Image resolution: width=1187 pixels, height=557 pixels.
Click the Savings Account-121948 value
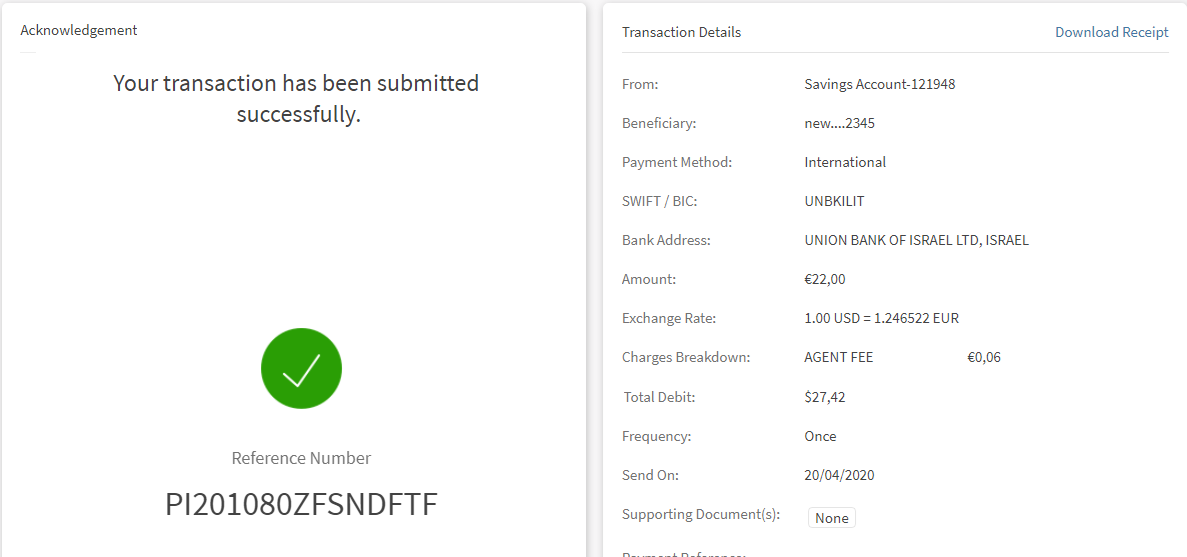click(x=879, y=84)
